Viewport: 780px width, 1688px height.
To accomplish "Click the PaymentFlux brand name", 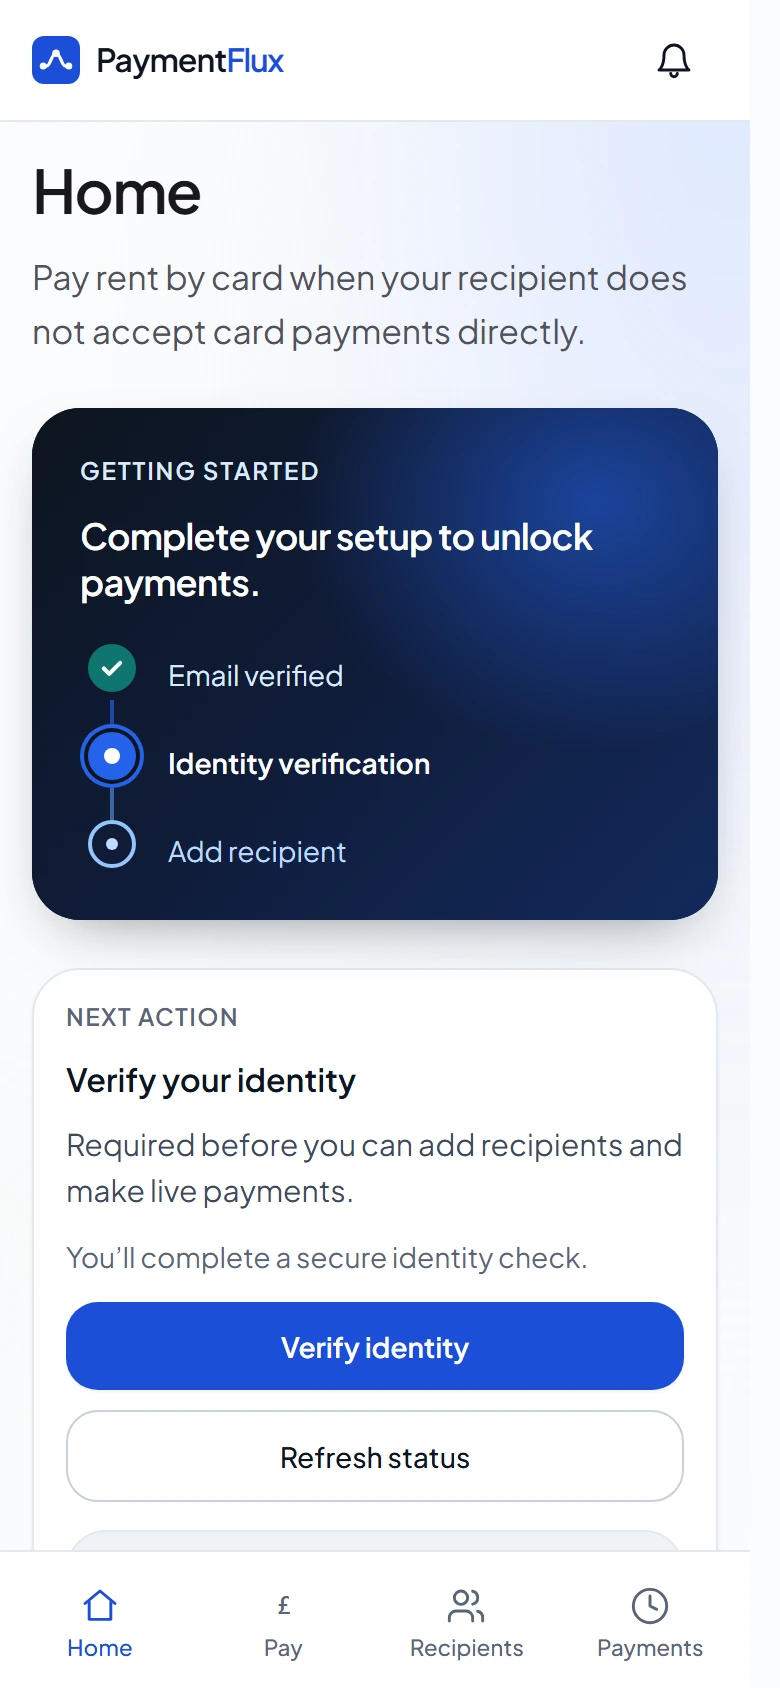I will [190, 61].
